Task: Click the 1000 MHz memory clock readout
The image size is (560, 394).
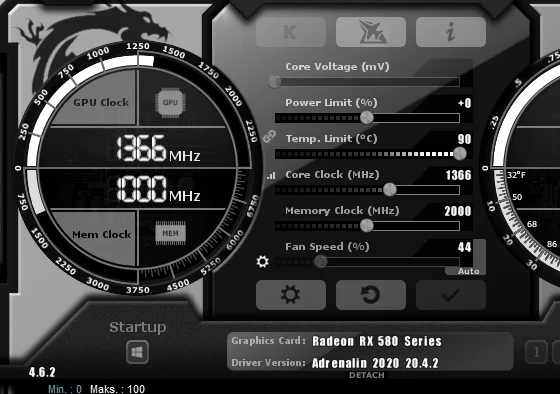Action: coord(158,189)
